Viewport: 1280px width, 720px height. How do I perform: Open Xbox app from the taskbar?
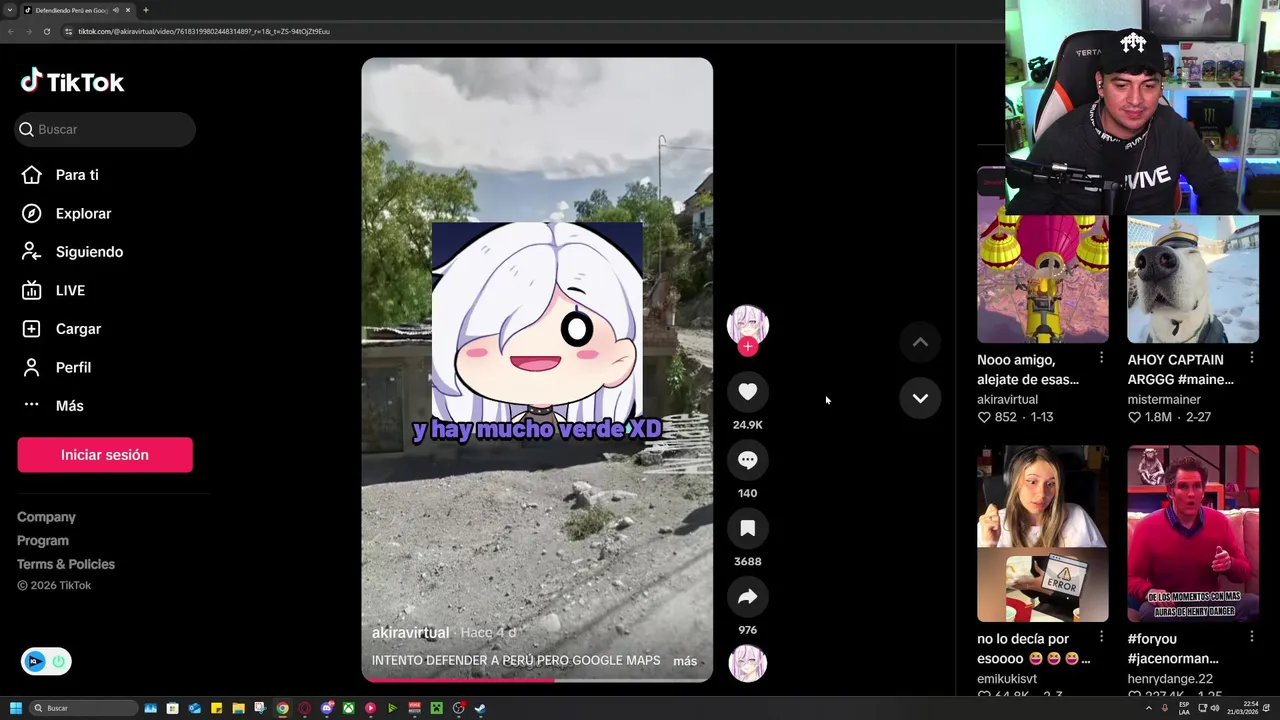(x=348, y=708)
